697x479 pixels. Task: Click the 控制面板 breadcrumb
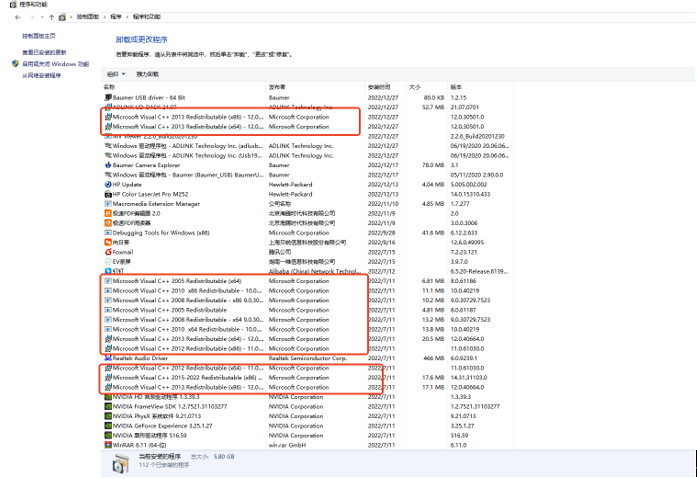[x=88, y=17]
